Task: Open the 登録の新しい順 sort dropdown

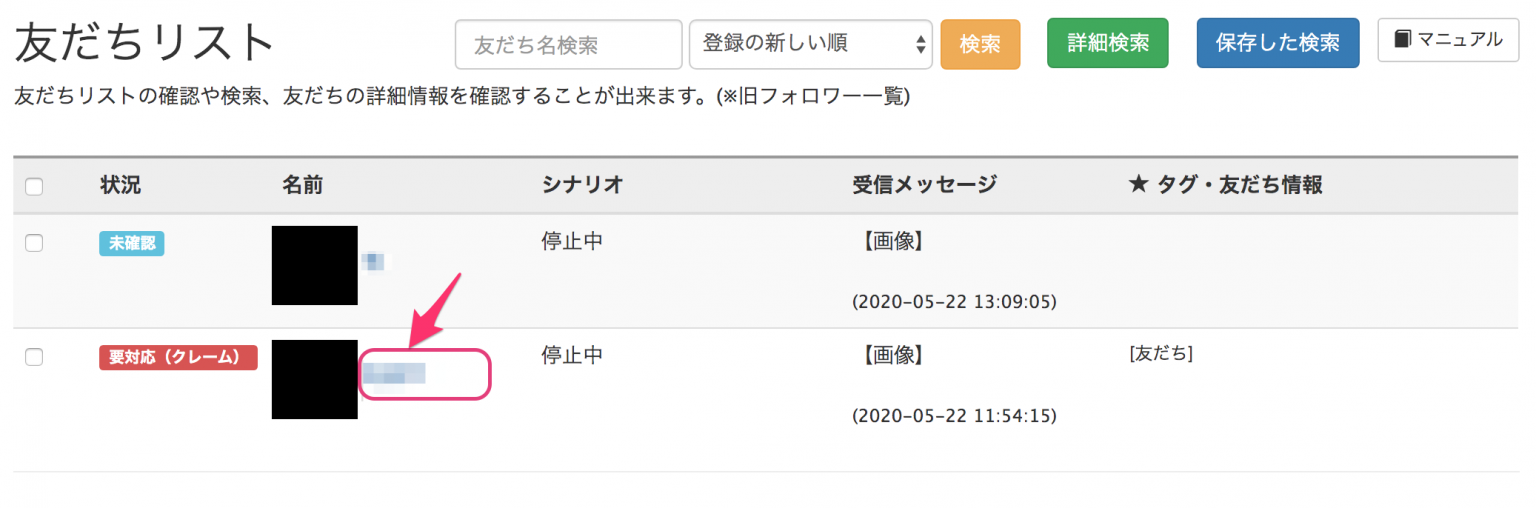Action: pyautogui.click(x=810, y=44)
